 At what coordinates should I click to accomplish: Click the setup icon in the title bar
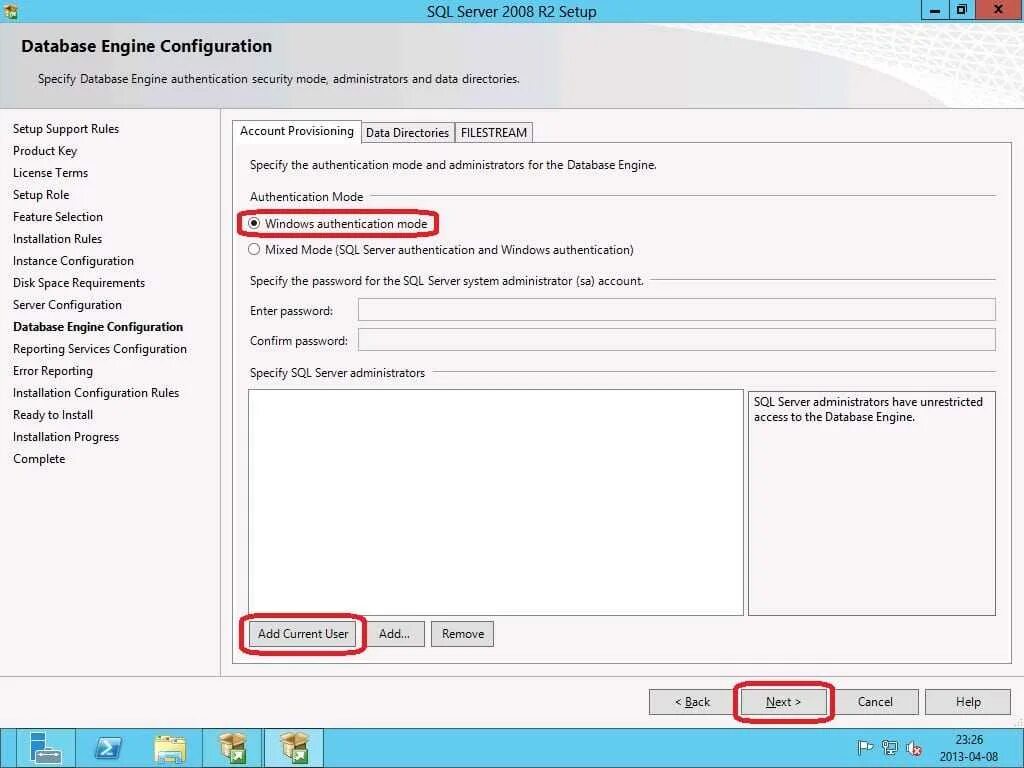pos(10,10)
